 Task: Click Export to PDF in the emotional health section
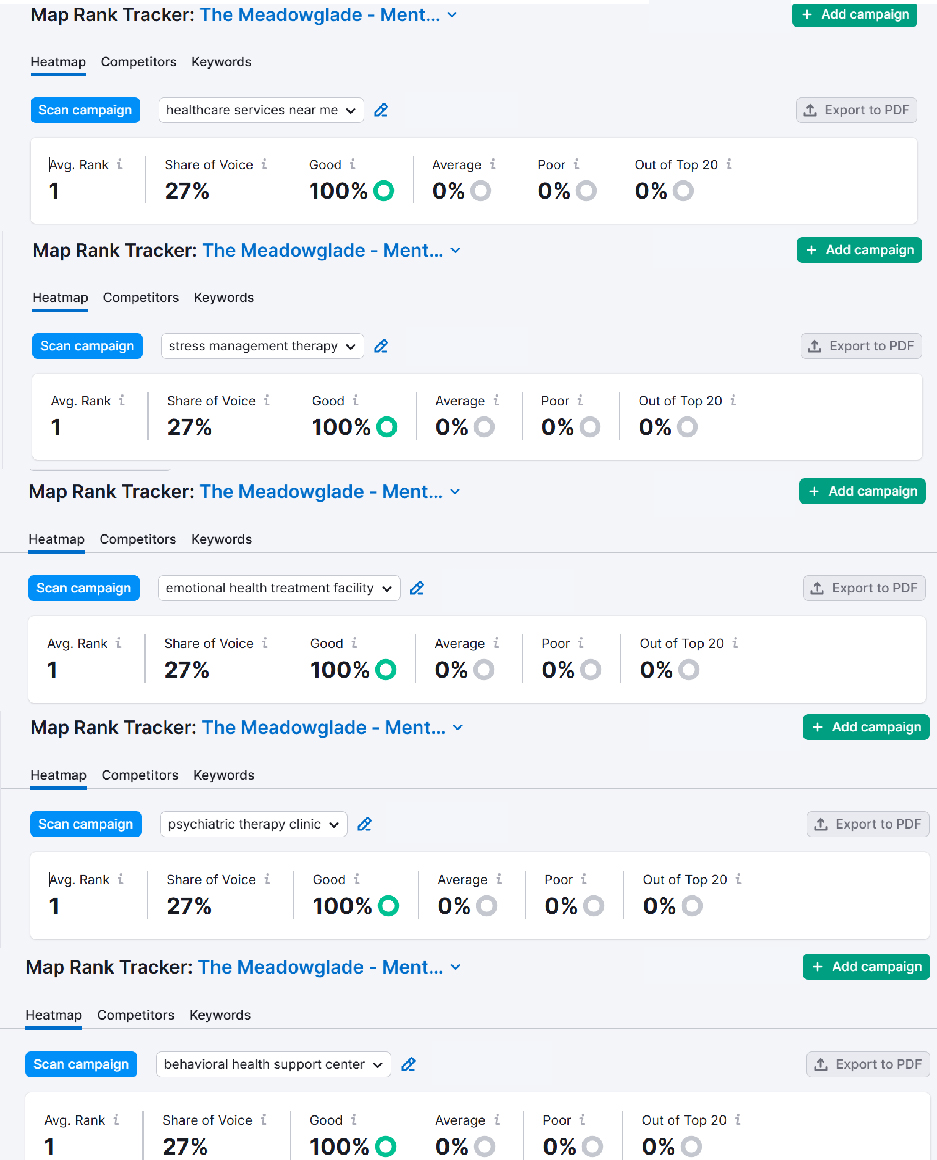point(864,588)
